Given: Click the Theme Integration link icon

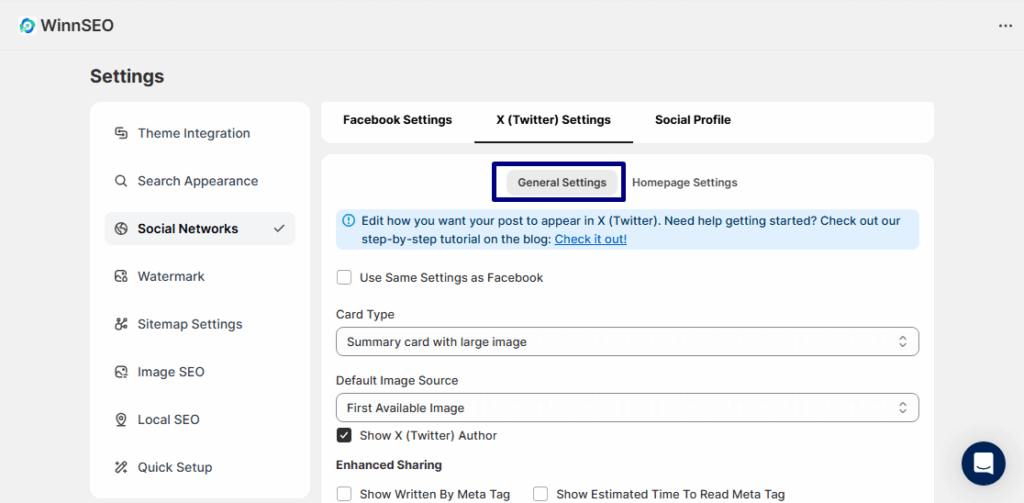Looking at the screenshot, I should (x=121, y=133).
